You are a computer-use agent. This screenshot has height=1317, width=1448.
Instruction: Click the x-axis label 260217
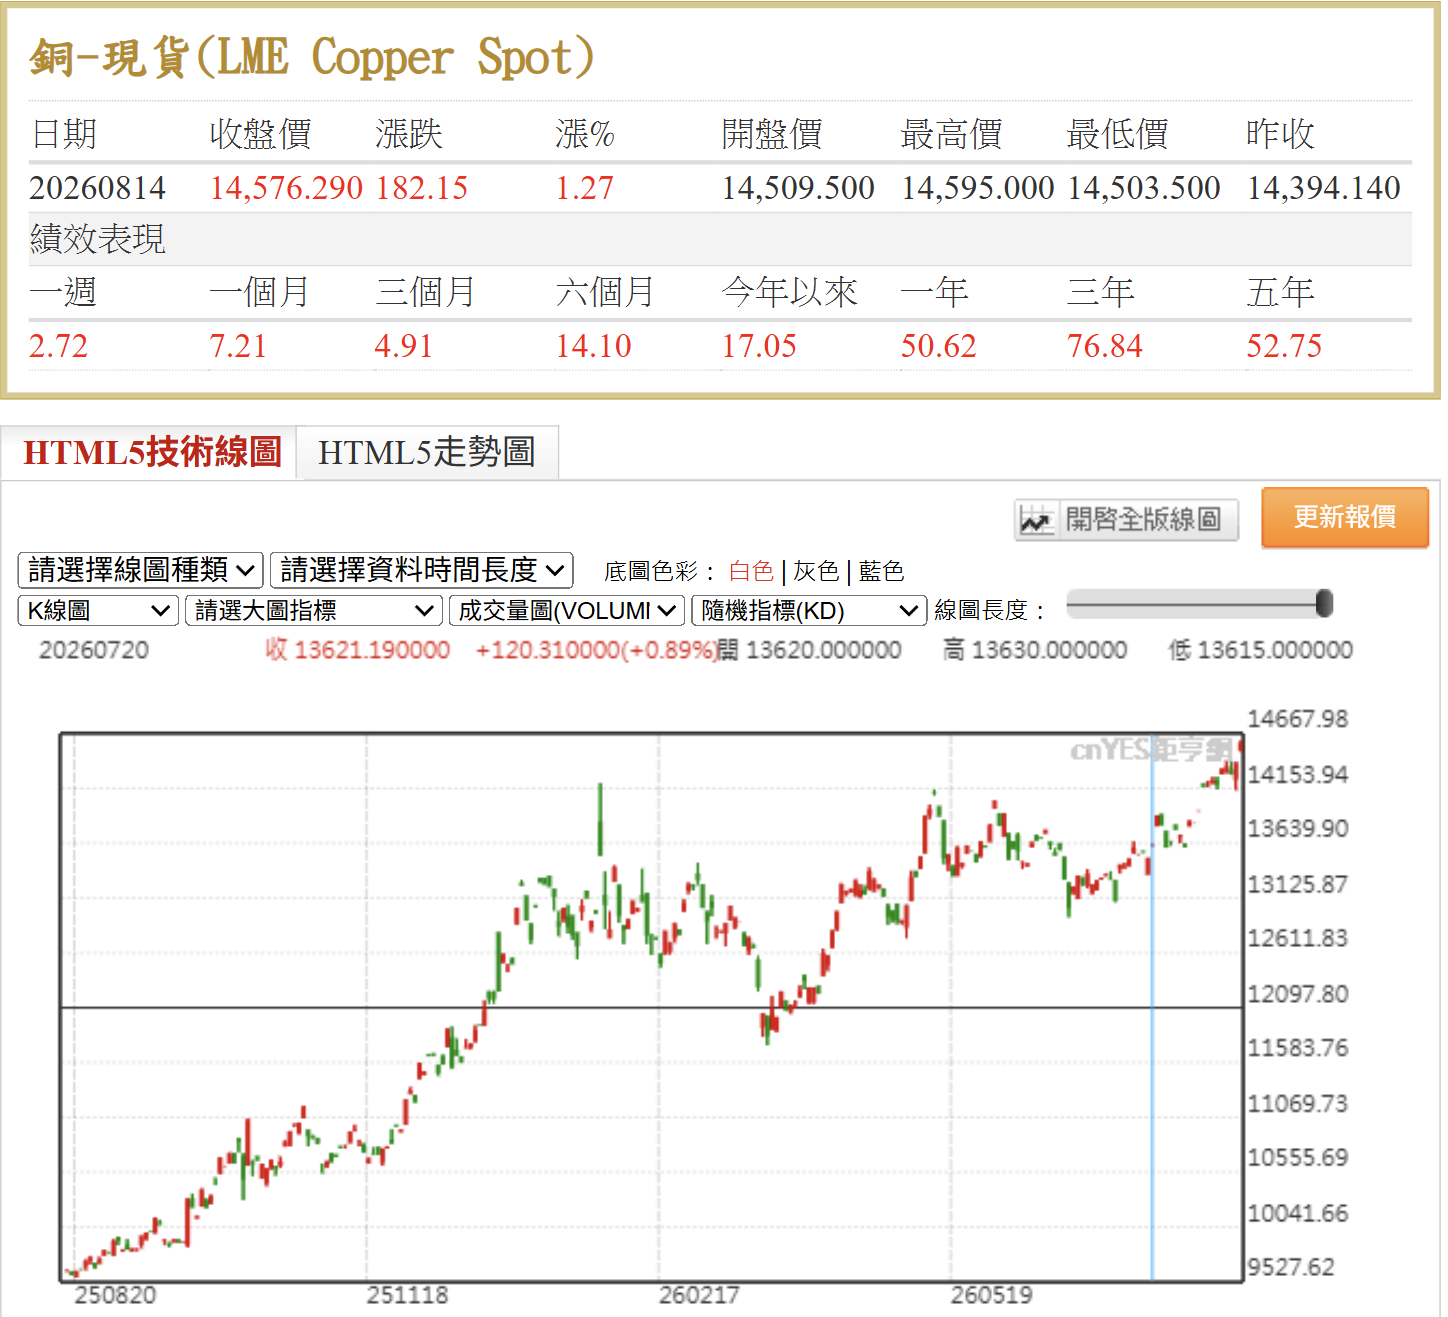coord(699,1295)
